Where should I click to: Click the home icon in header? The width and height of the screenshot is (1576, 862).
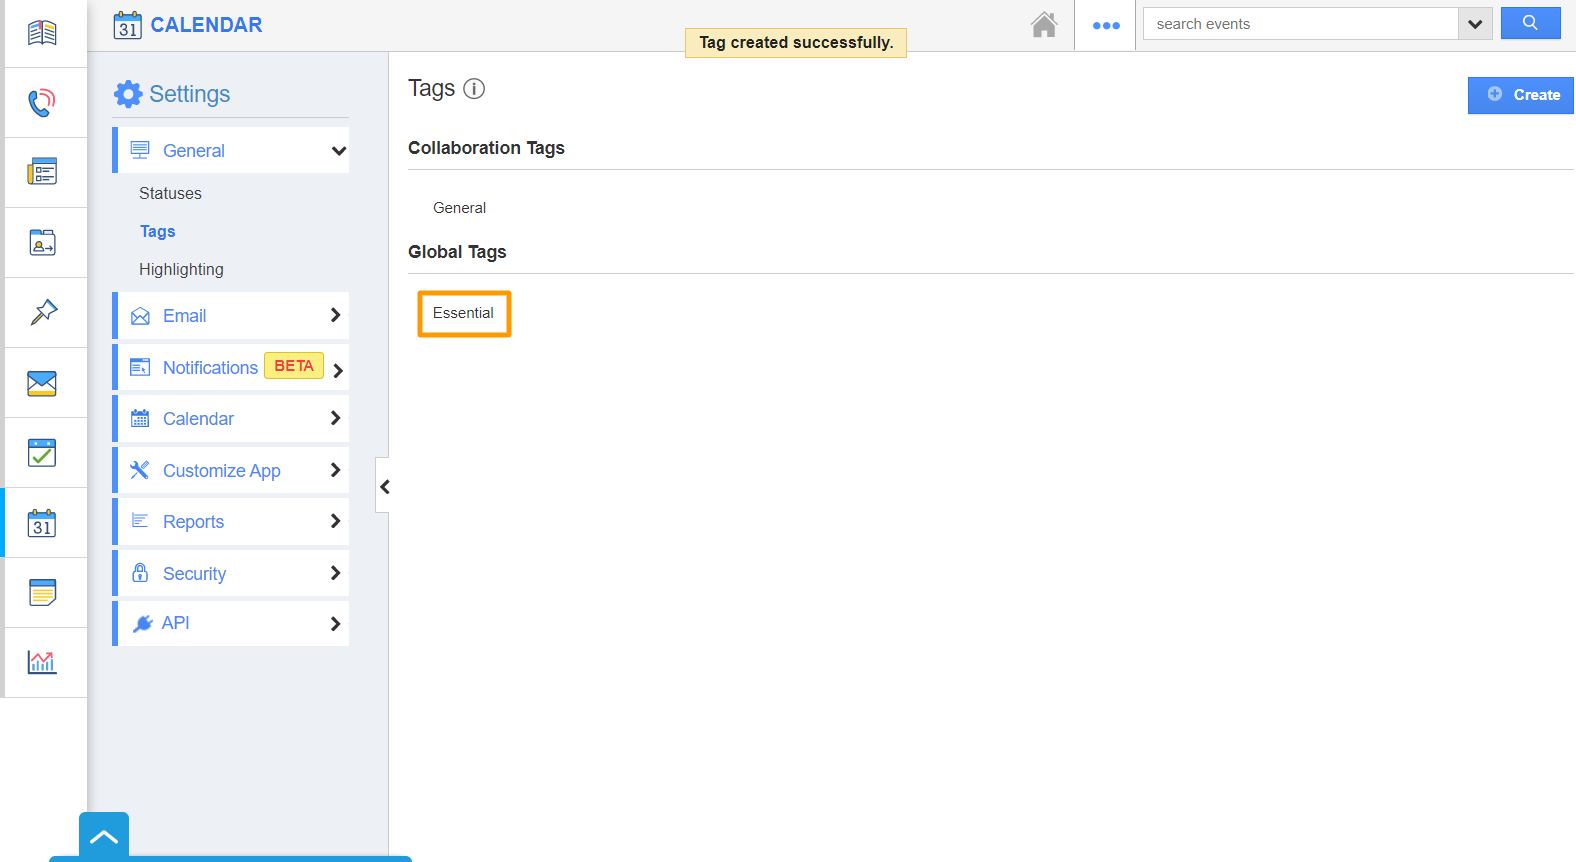1044,25
